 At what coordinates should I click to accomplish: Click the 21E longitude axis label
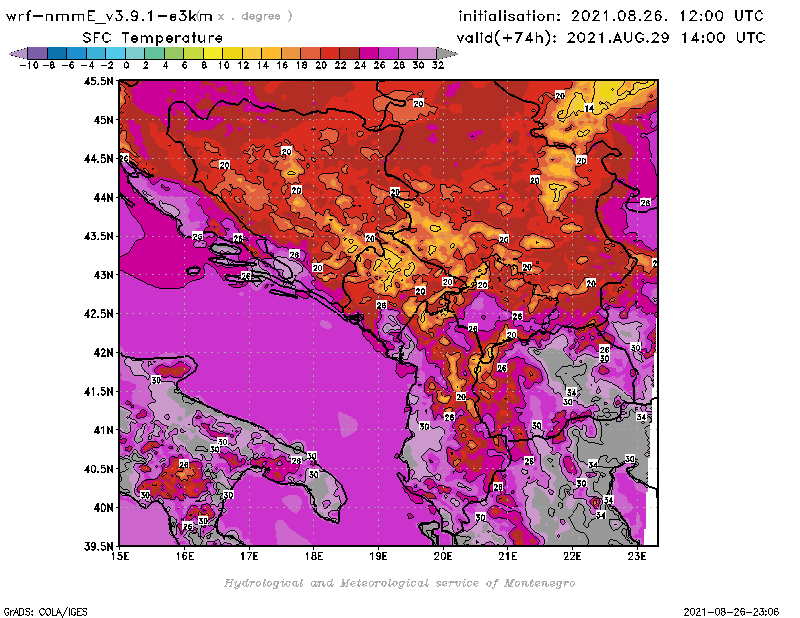(x=508, y=556)
